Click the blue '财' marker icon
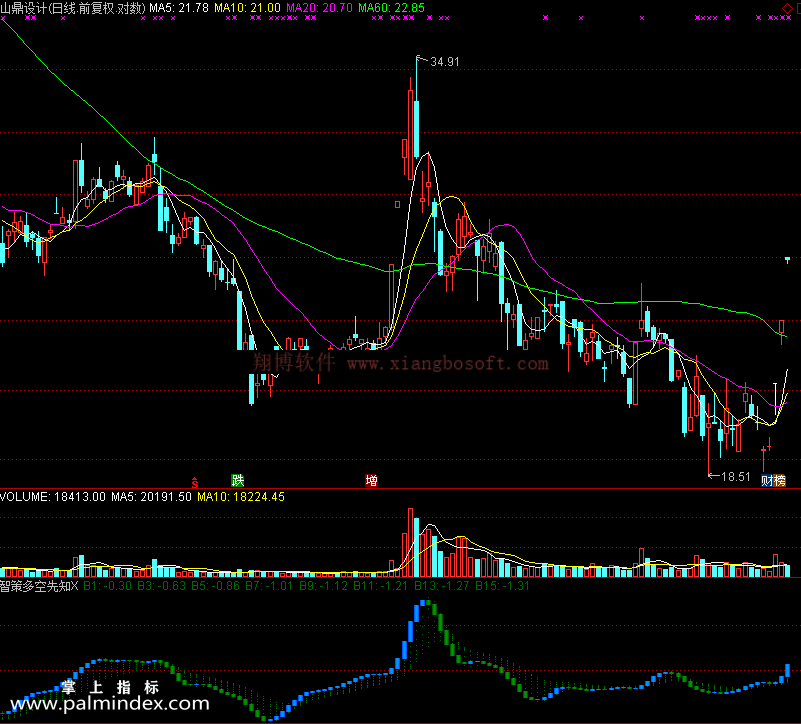 pos(767,480)
